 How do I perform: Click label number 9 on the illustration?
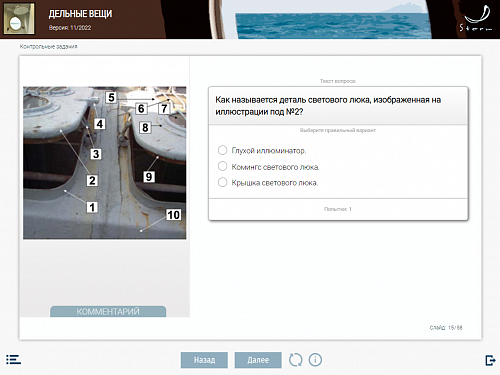point(149,176)
